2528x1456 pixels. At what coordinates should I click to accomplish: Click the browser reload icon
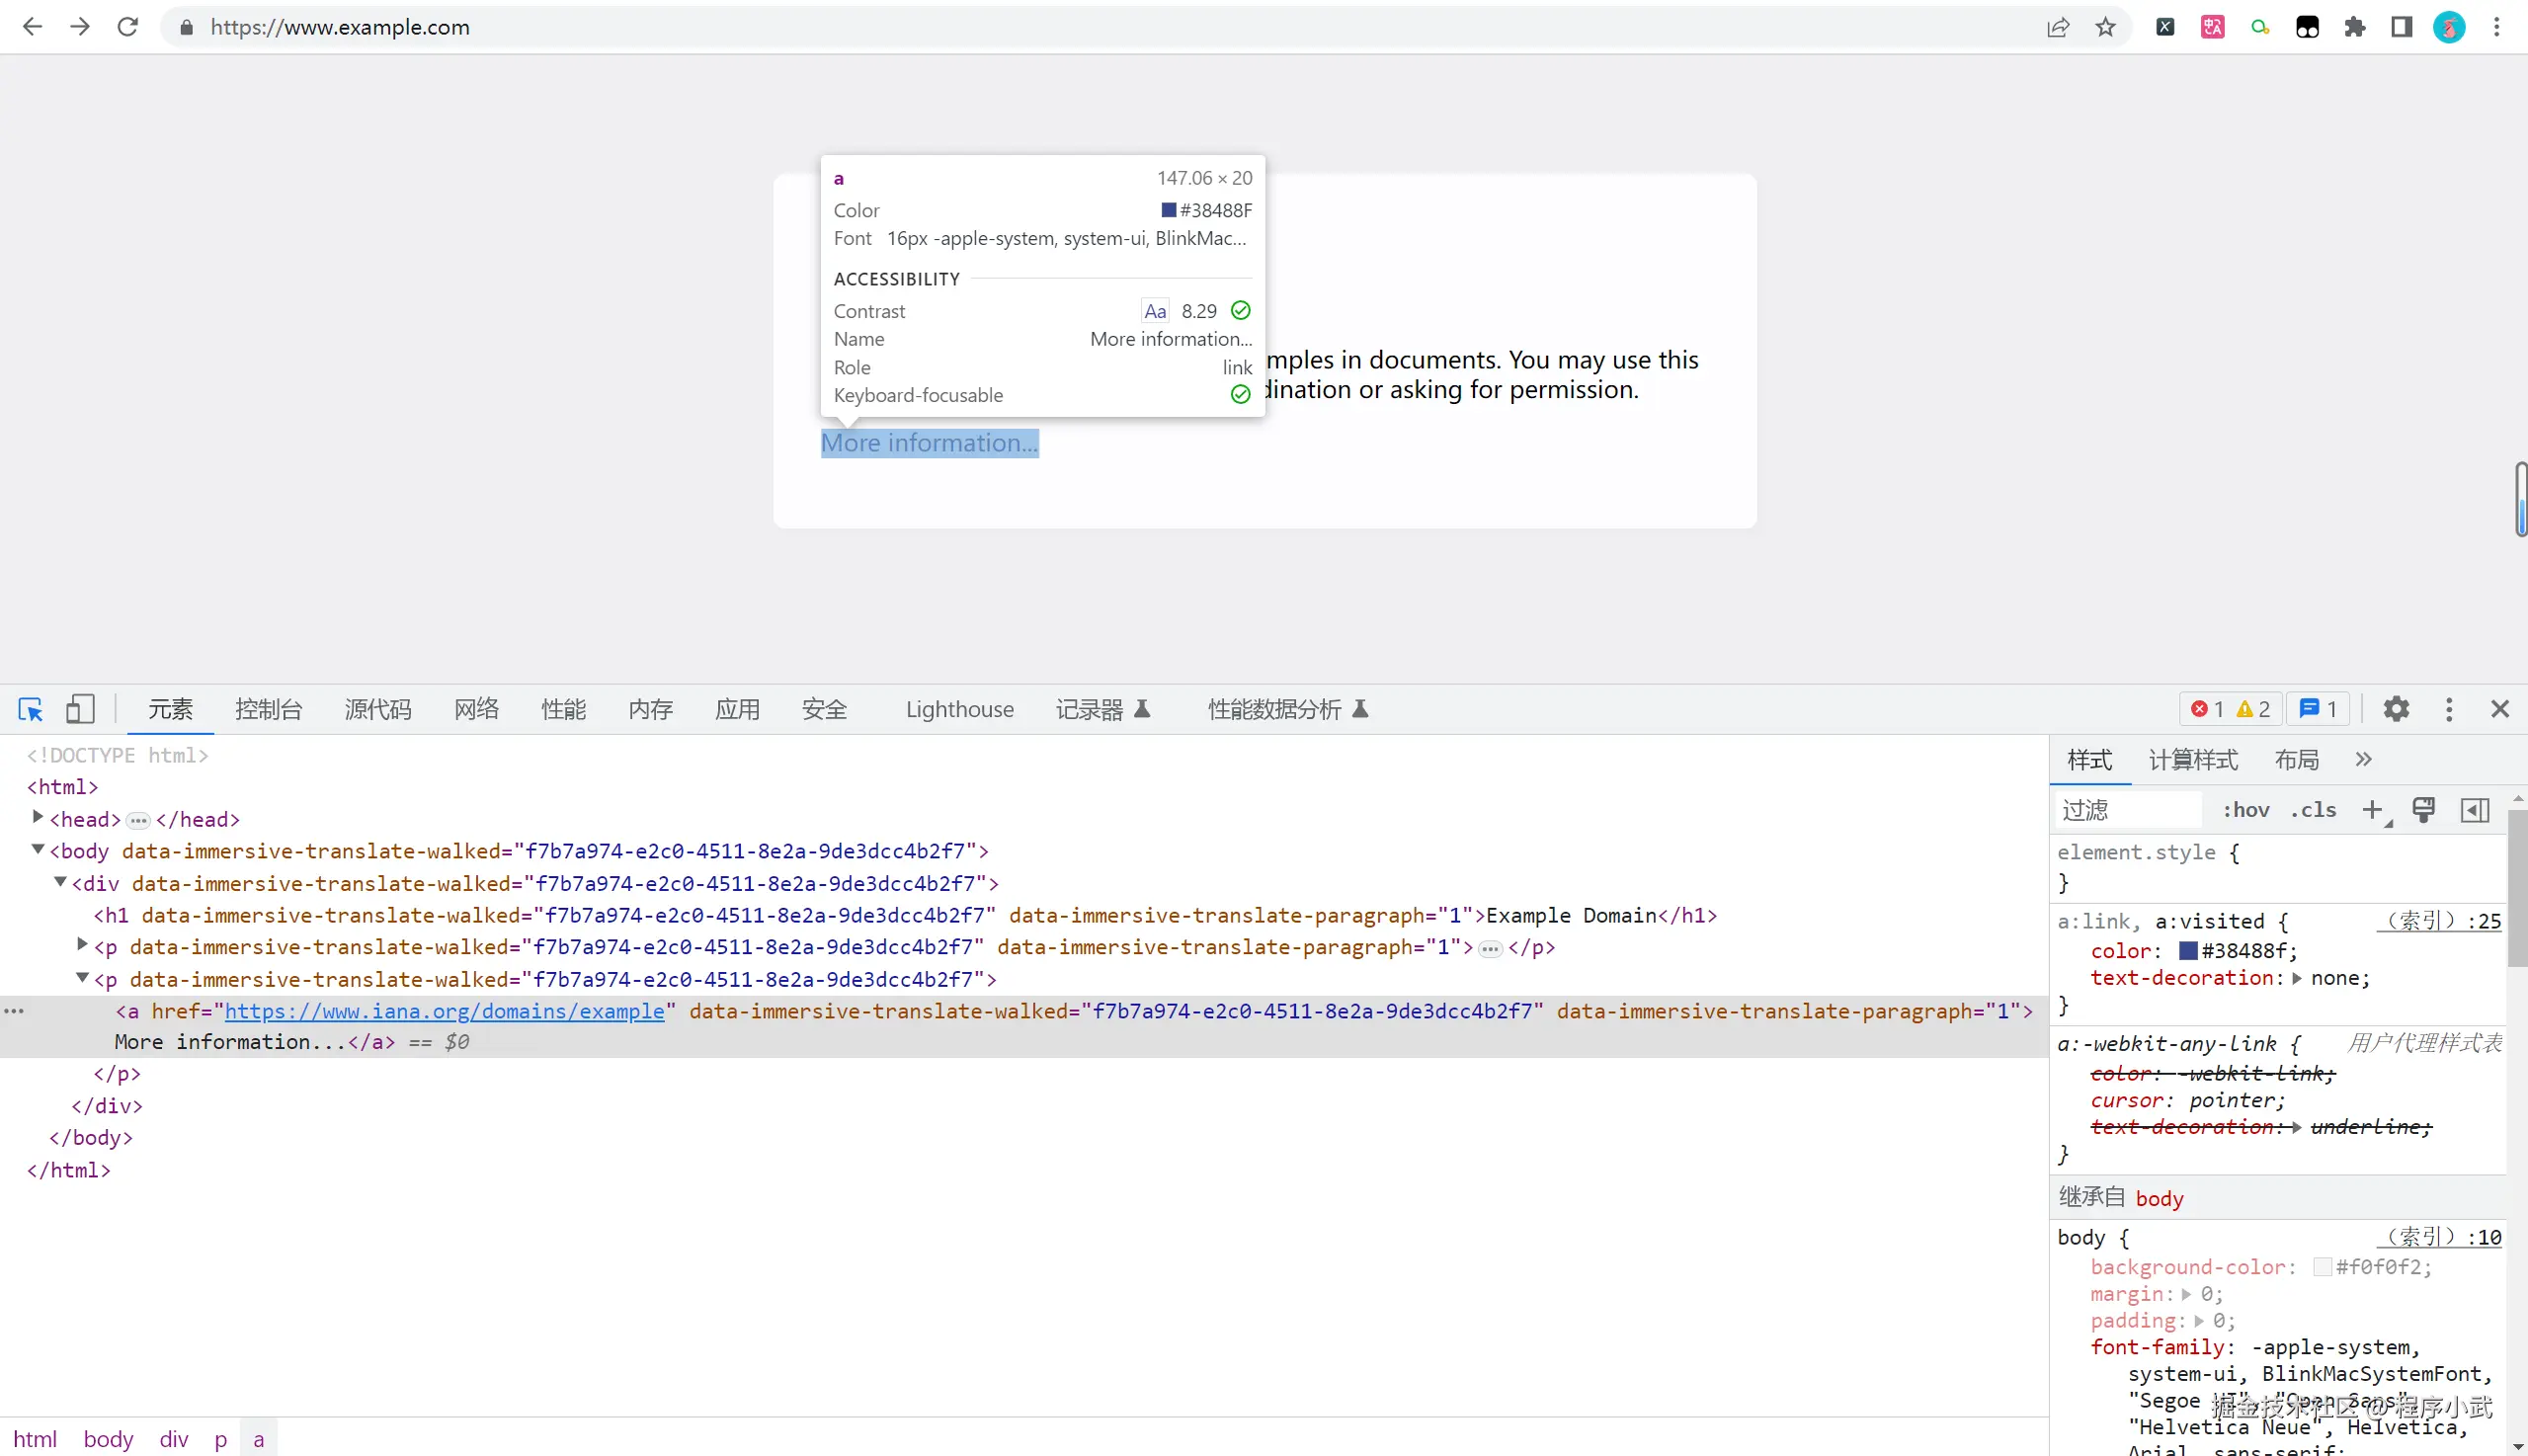(127, 27)
